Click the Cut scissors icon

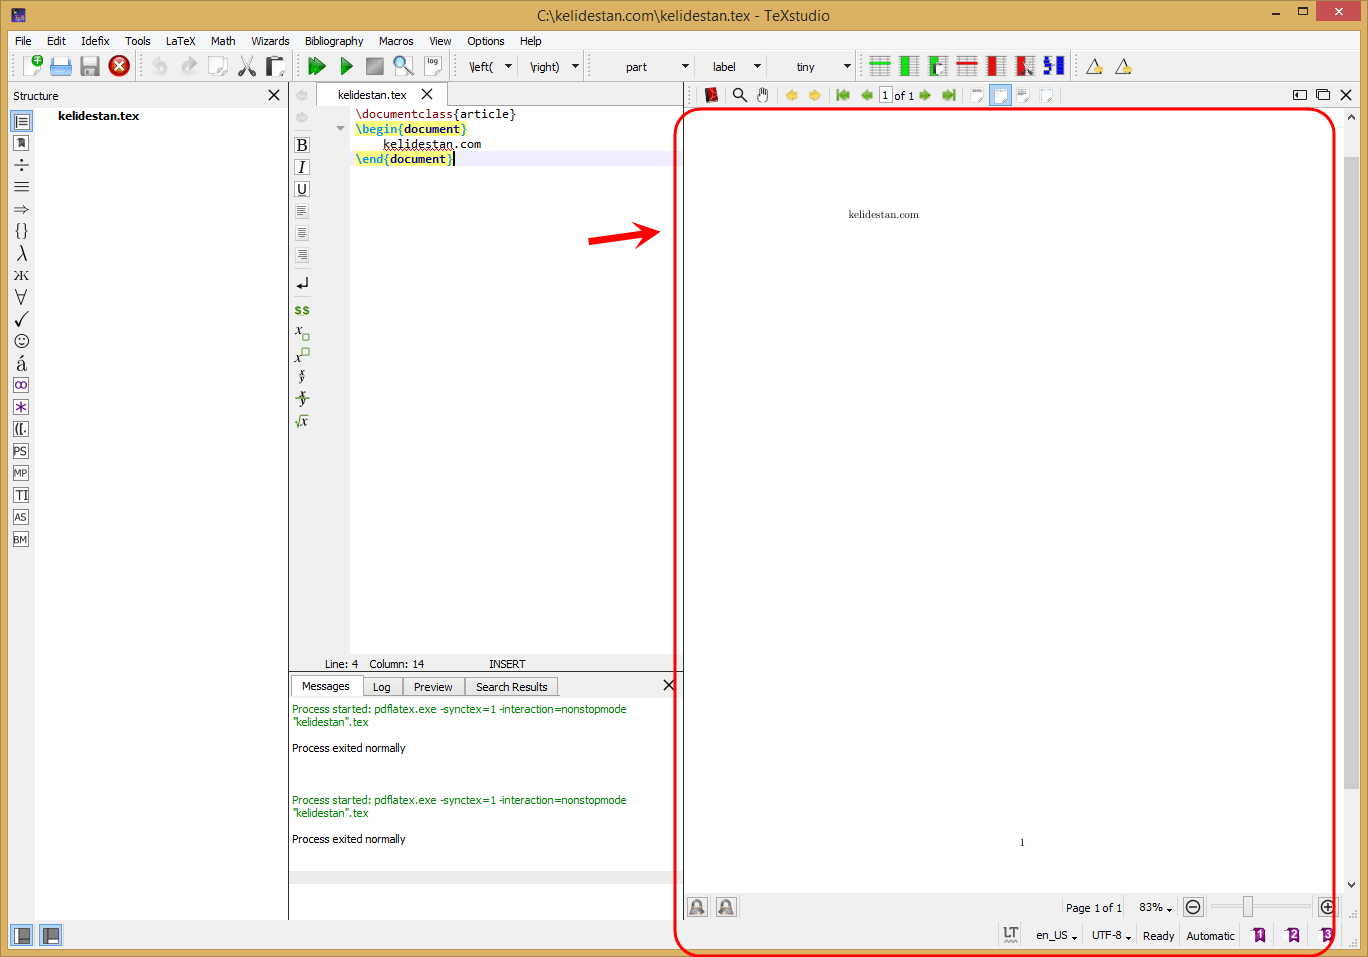(x=247, y=66)
